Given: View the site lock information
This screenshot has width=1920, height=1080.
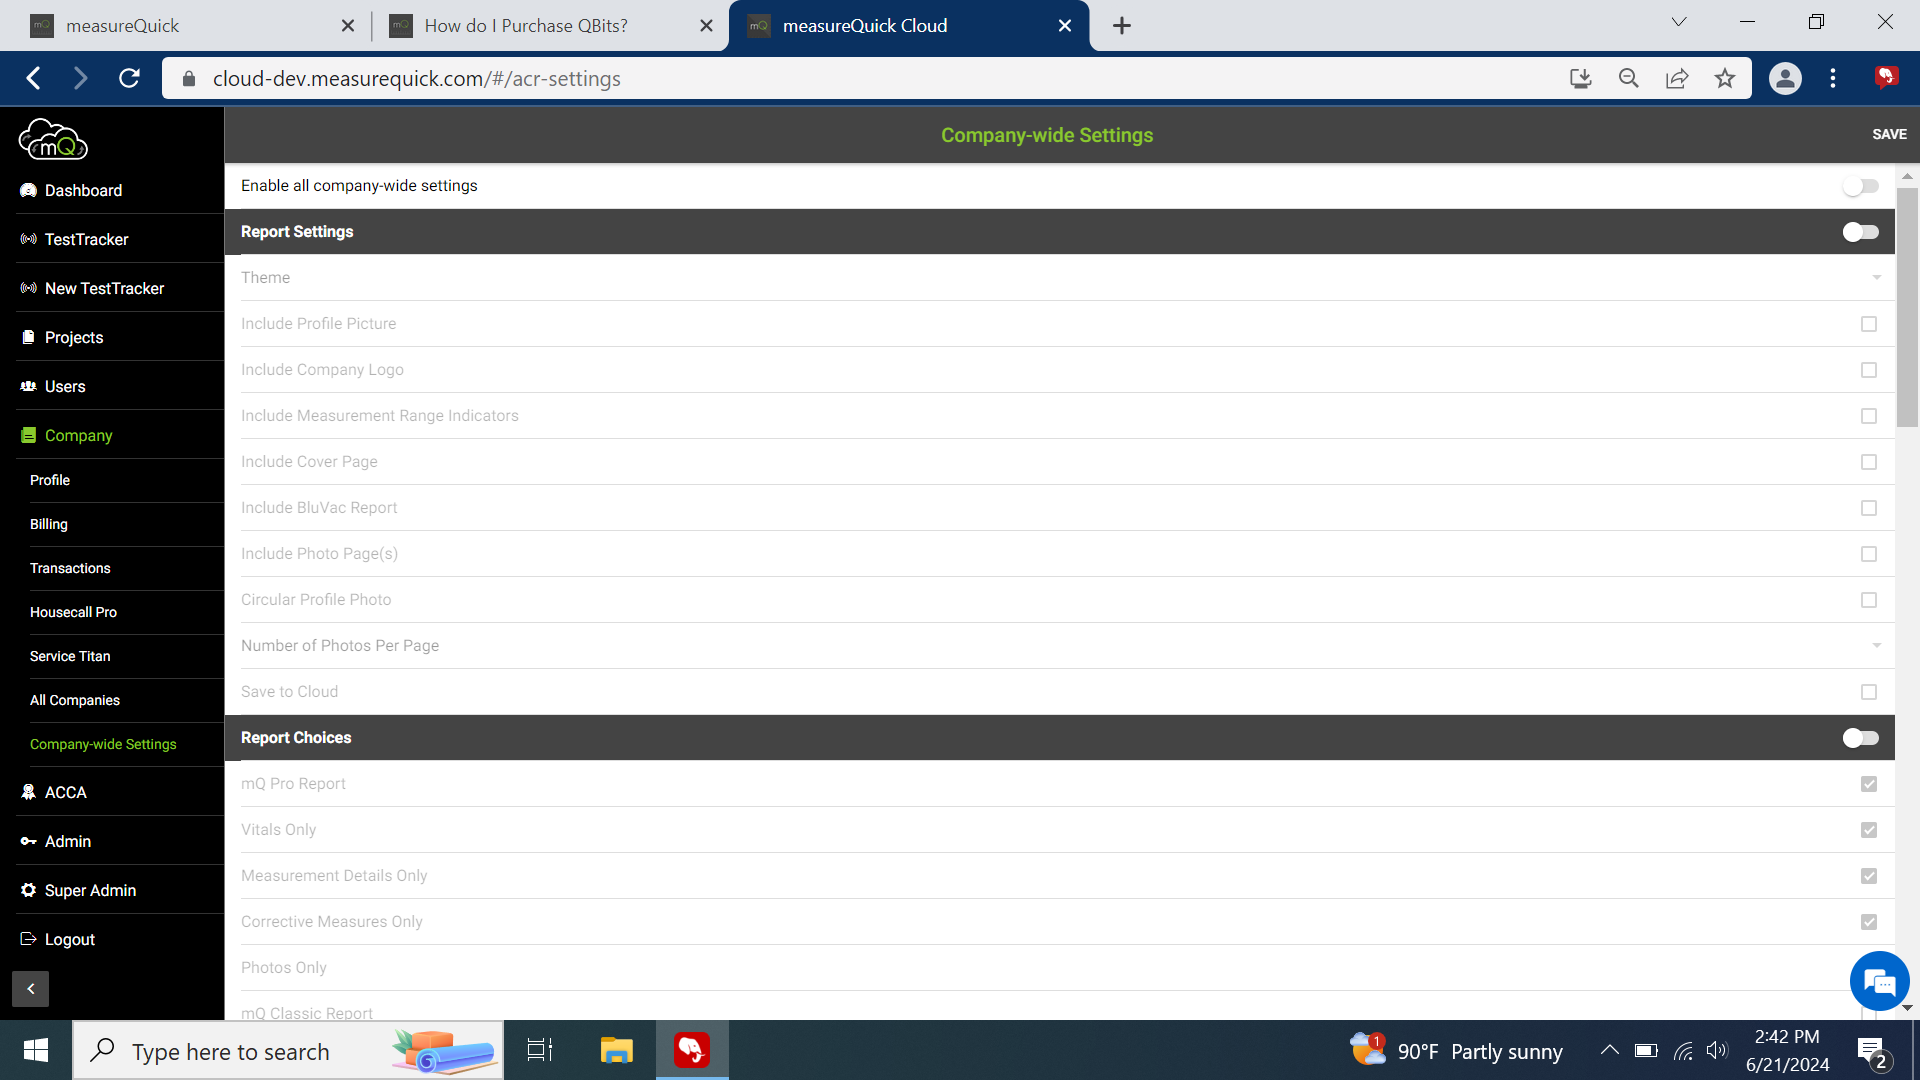Looking at the screenshot, I should [189, 78].
